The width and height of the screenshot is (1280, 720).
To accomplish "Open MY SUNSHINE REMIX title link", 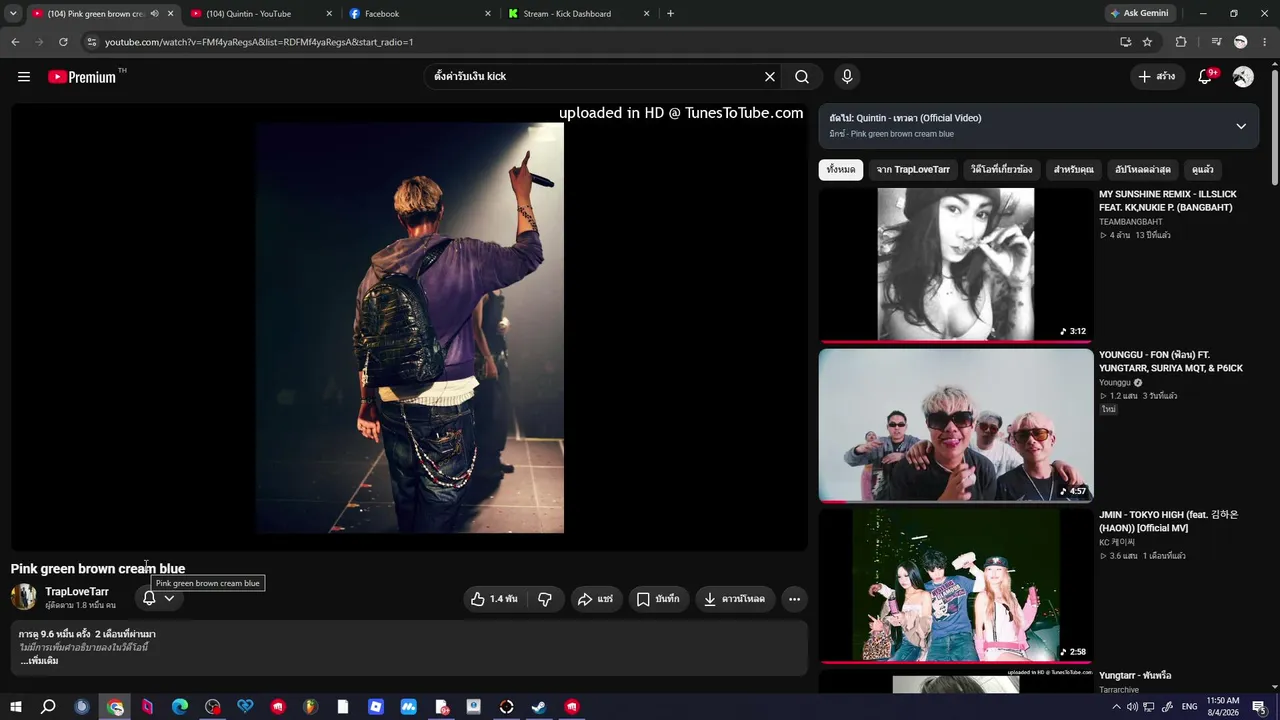I will [x=1166, y=201].
